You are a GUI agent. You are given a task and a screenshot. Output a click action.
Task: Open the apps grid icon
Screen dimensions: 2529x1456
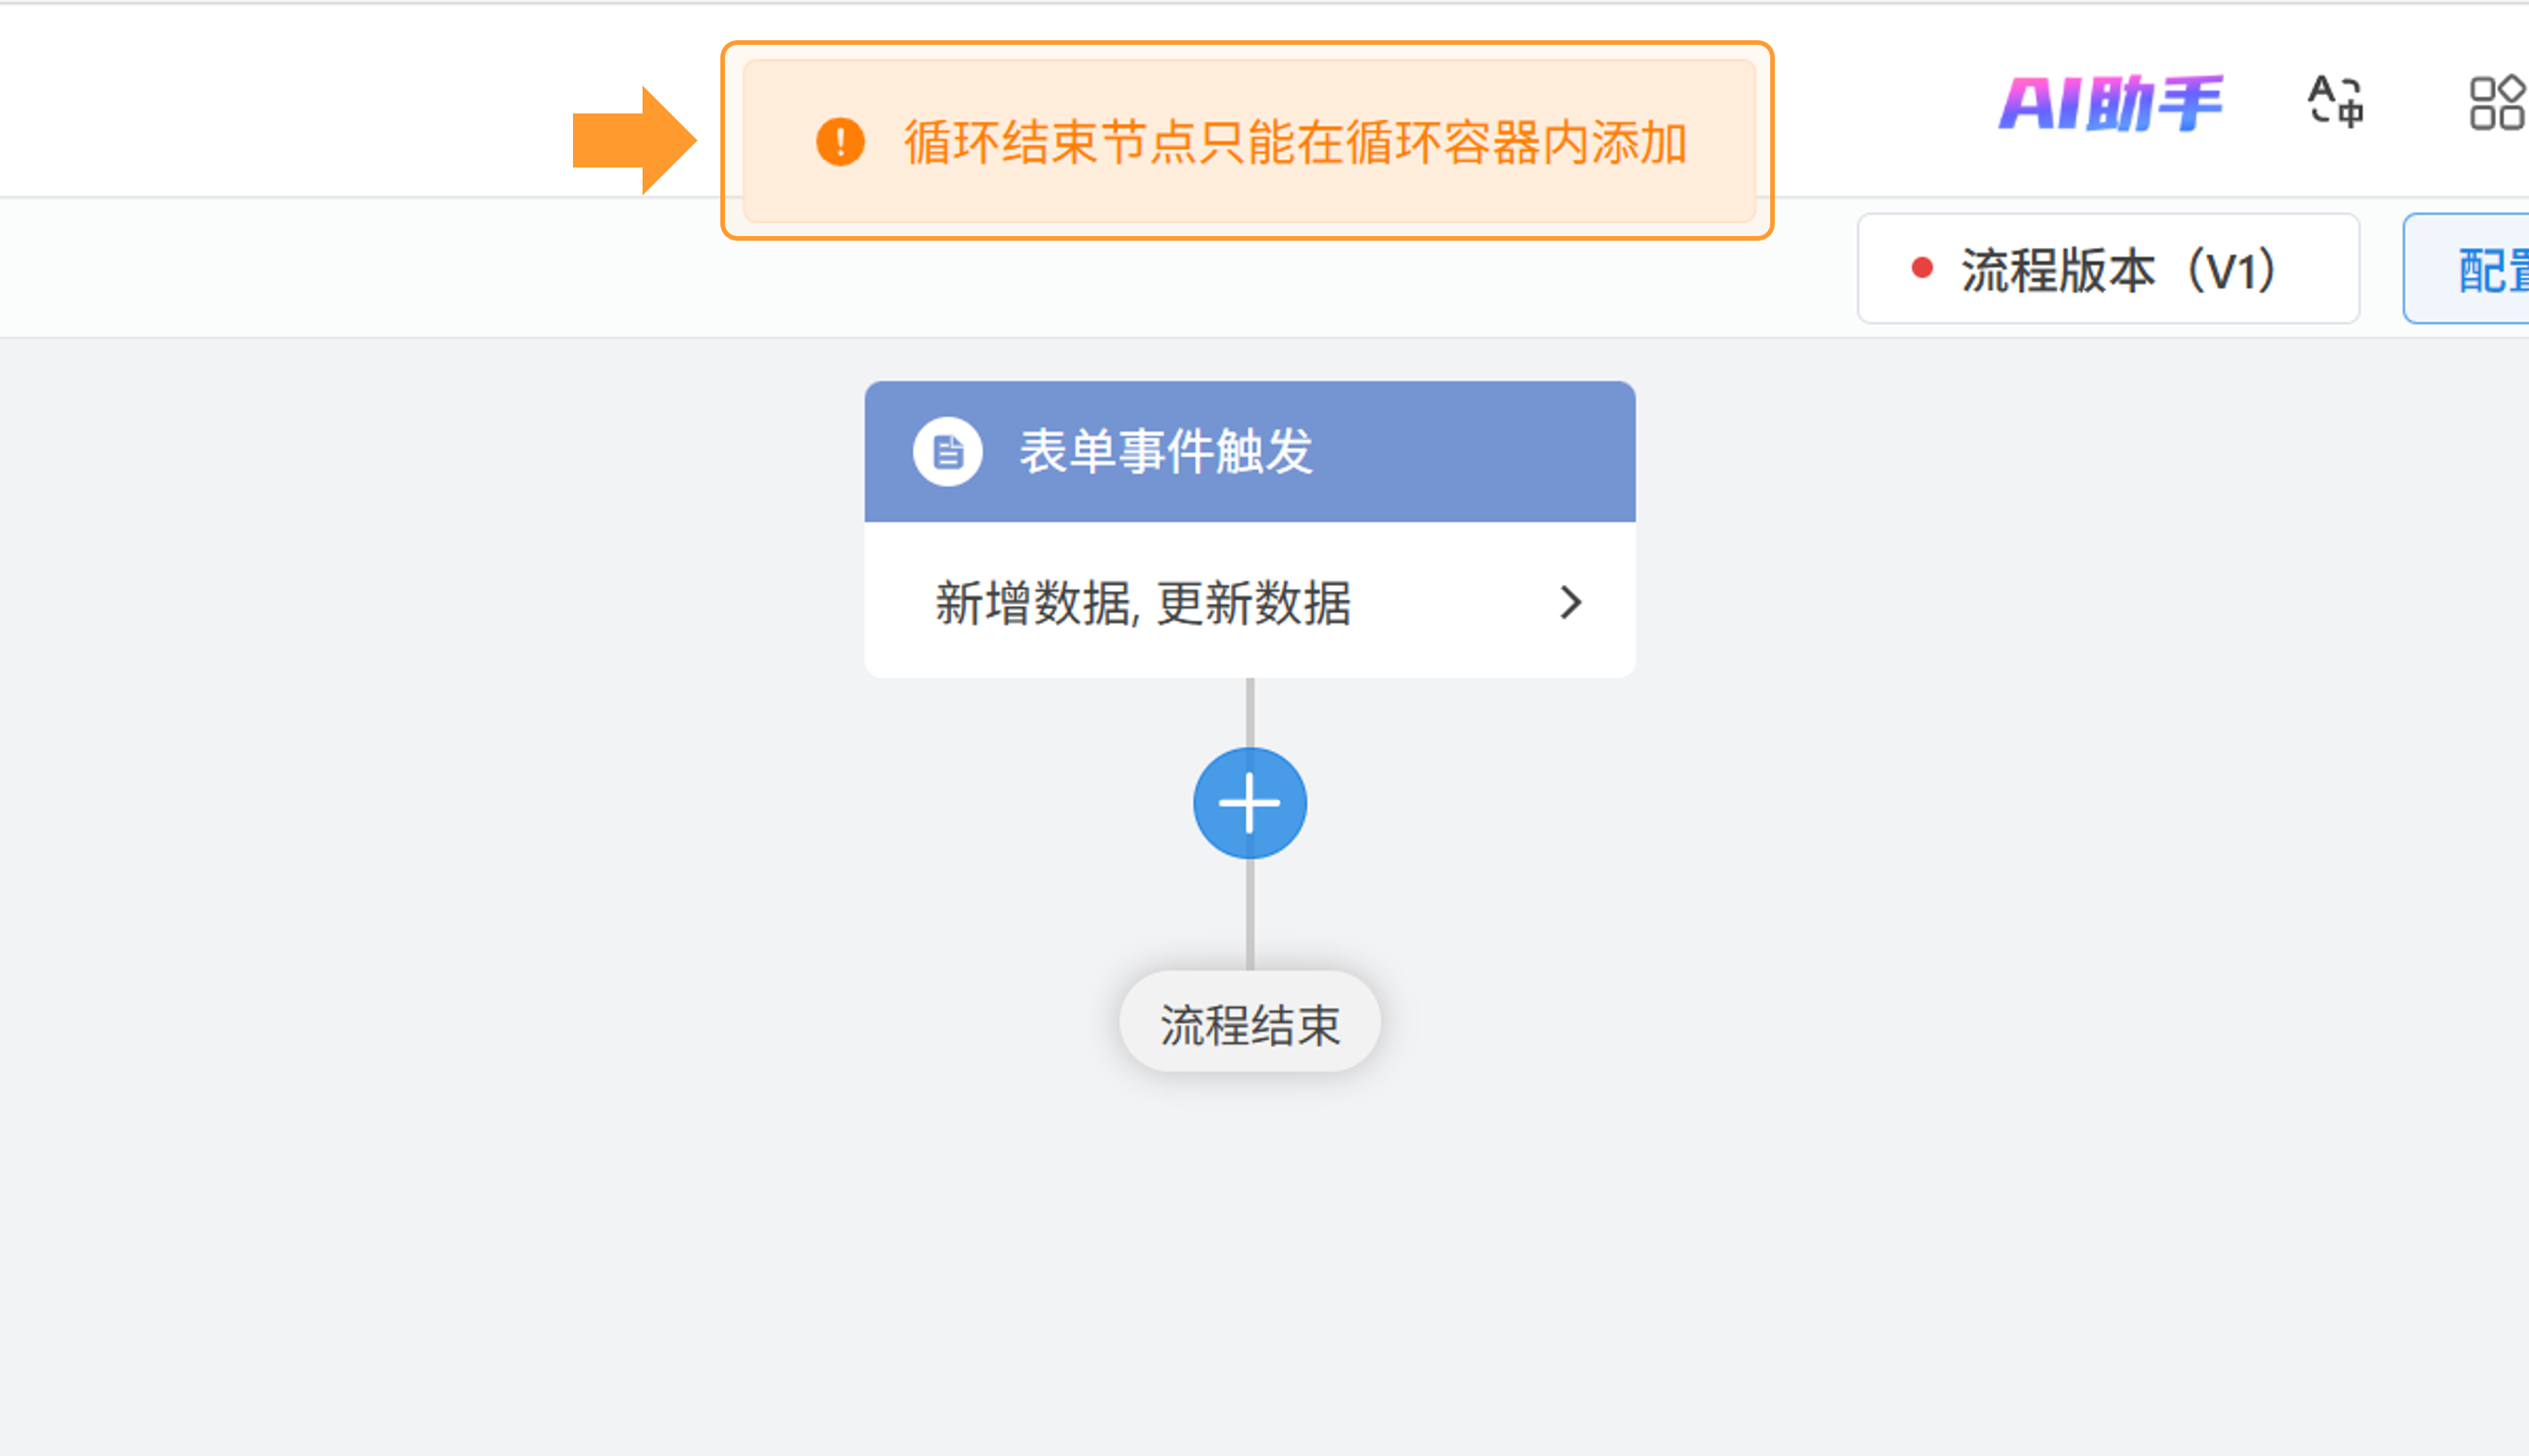tap(2496, 103)
